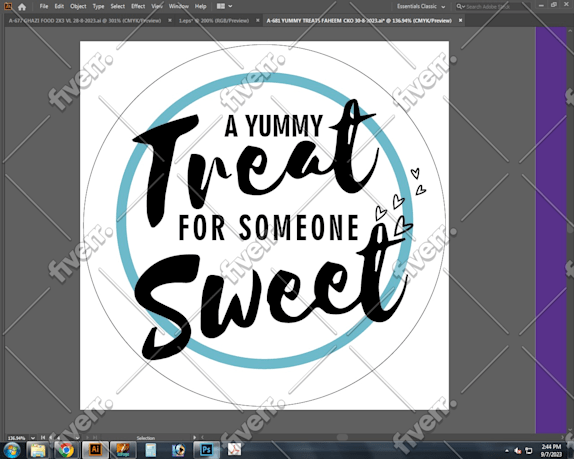The height and width of the screenshot is (459, 574).
Task: Click the network tray icon
Action: tap(529, 451)
